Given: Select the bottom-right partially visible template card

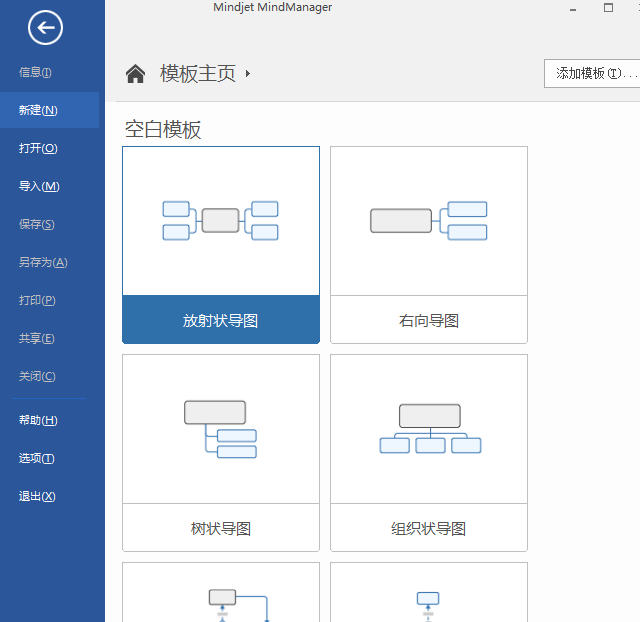Looking at the screenshot, I should pos(429,592).
